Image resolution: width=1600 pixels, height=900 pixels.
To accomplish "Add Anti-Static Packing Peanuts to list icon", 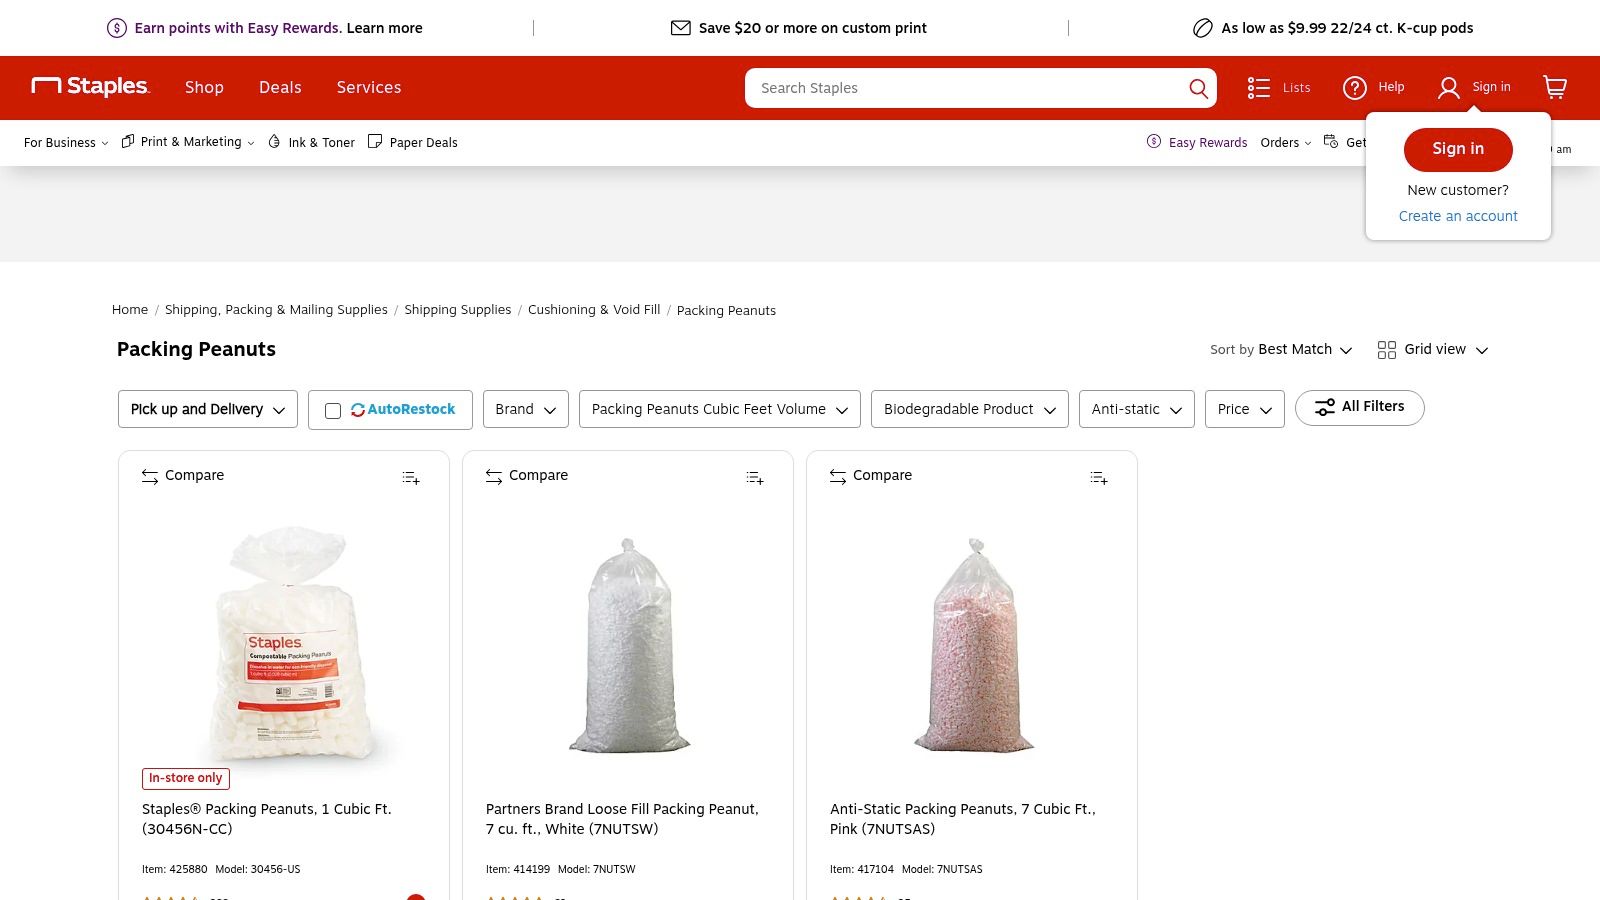I will click(1099, 478).
